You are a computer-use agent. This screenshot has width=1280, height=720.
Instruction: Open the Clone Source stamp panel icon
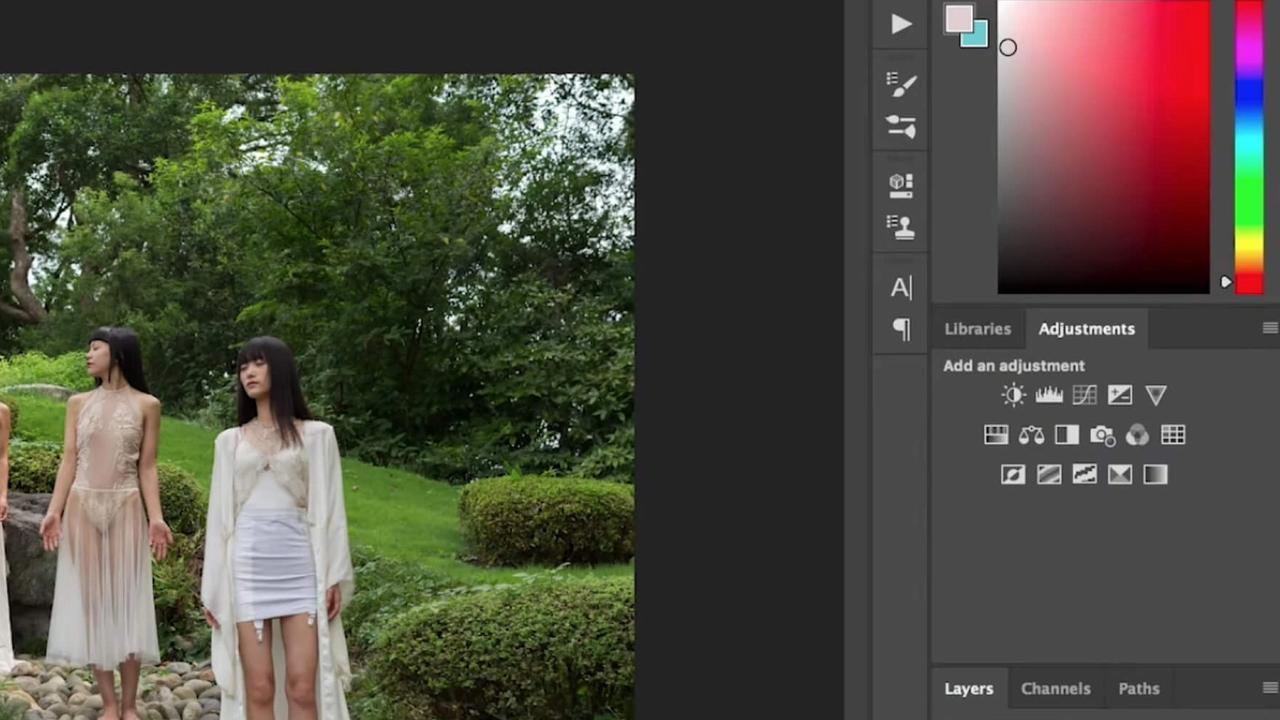click(901, 226)
